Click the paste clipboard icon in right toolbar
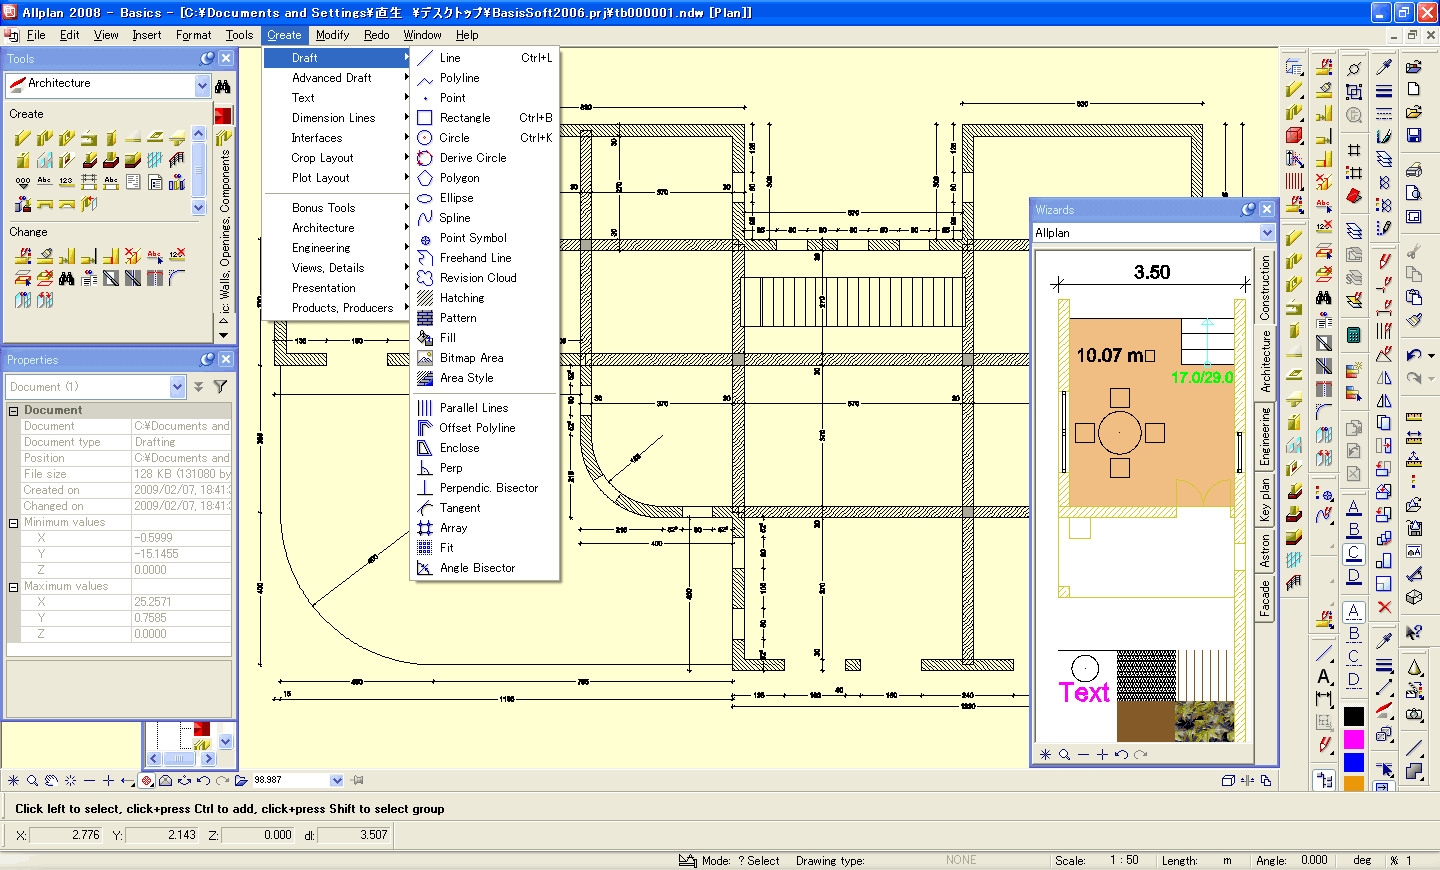The height and width of the screenshot is (870, 1440). 1414,297
